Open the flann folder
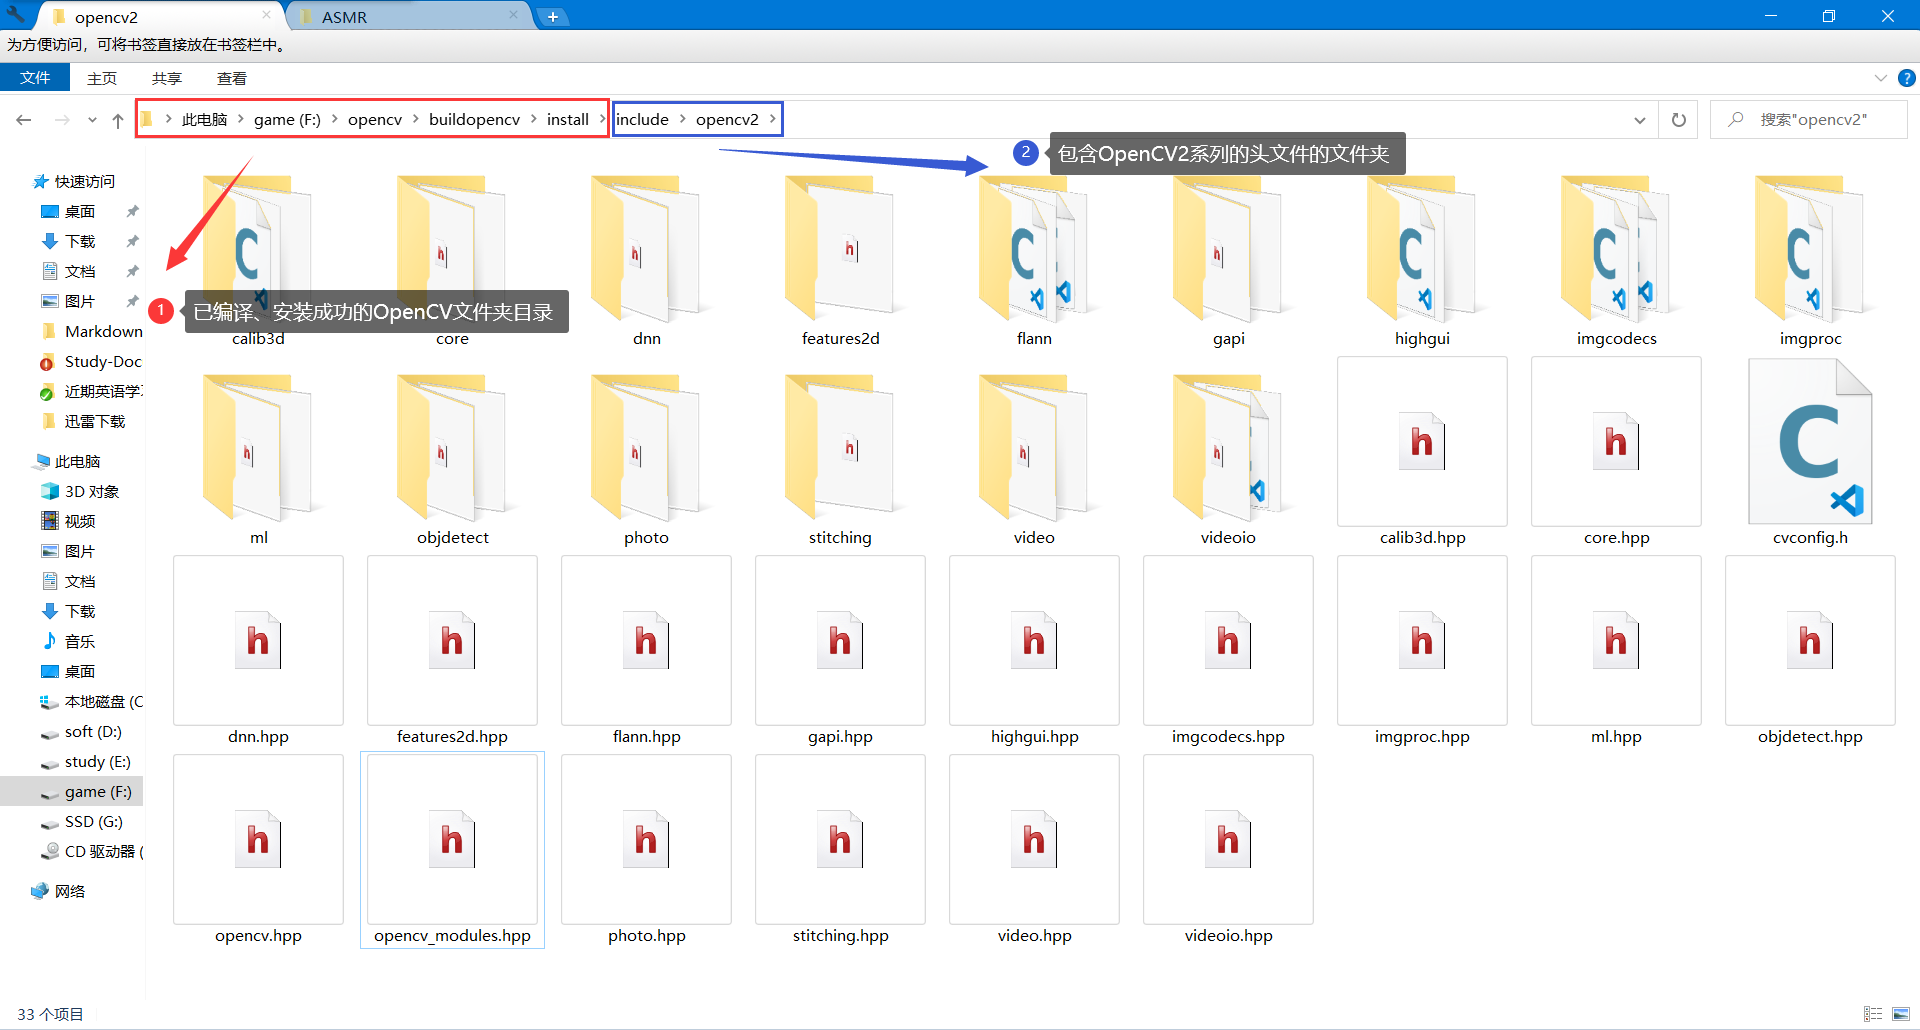The image size is (1920, 1030). click(x=1034, y=260)
